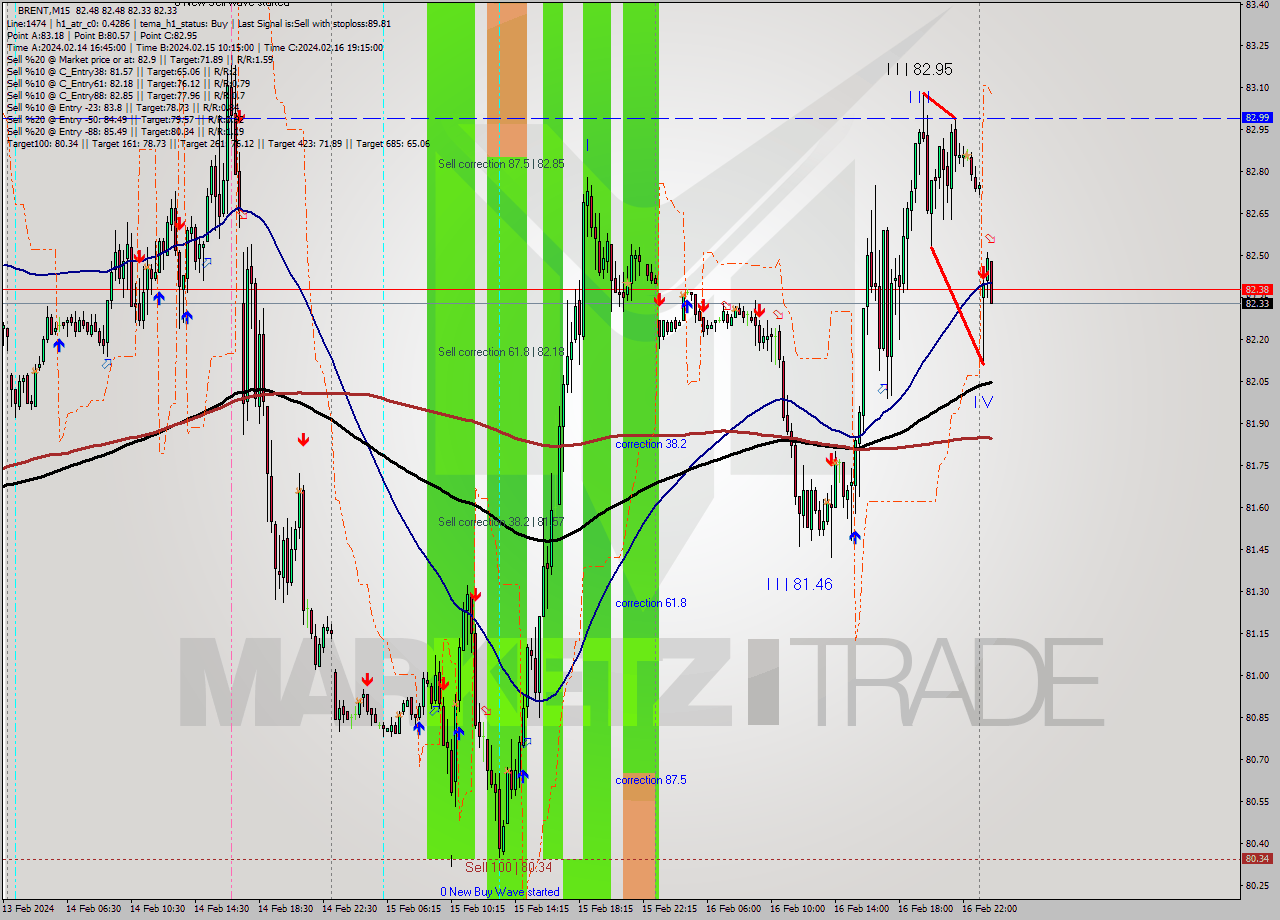Click the '15 Feb 18:15' time axis label
1280x920 pixels.
click(605, 909)
